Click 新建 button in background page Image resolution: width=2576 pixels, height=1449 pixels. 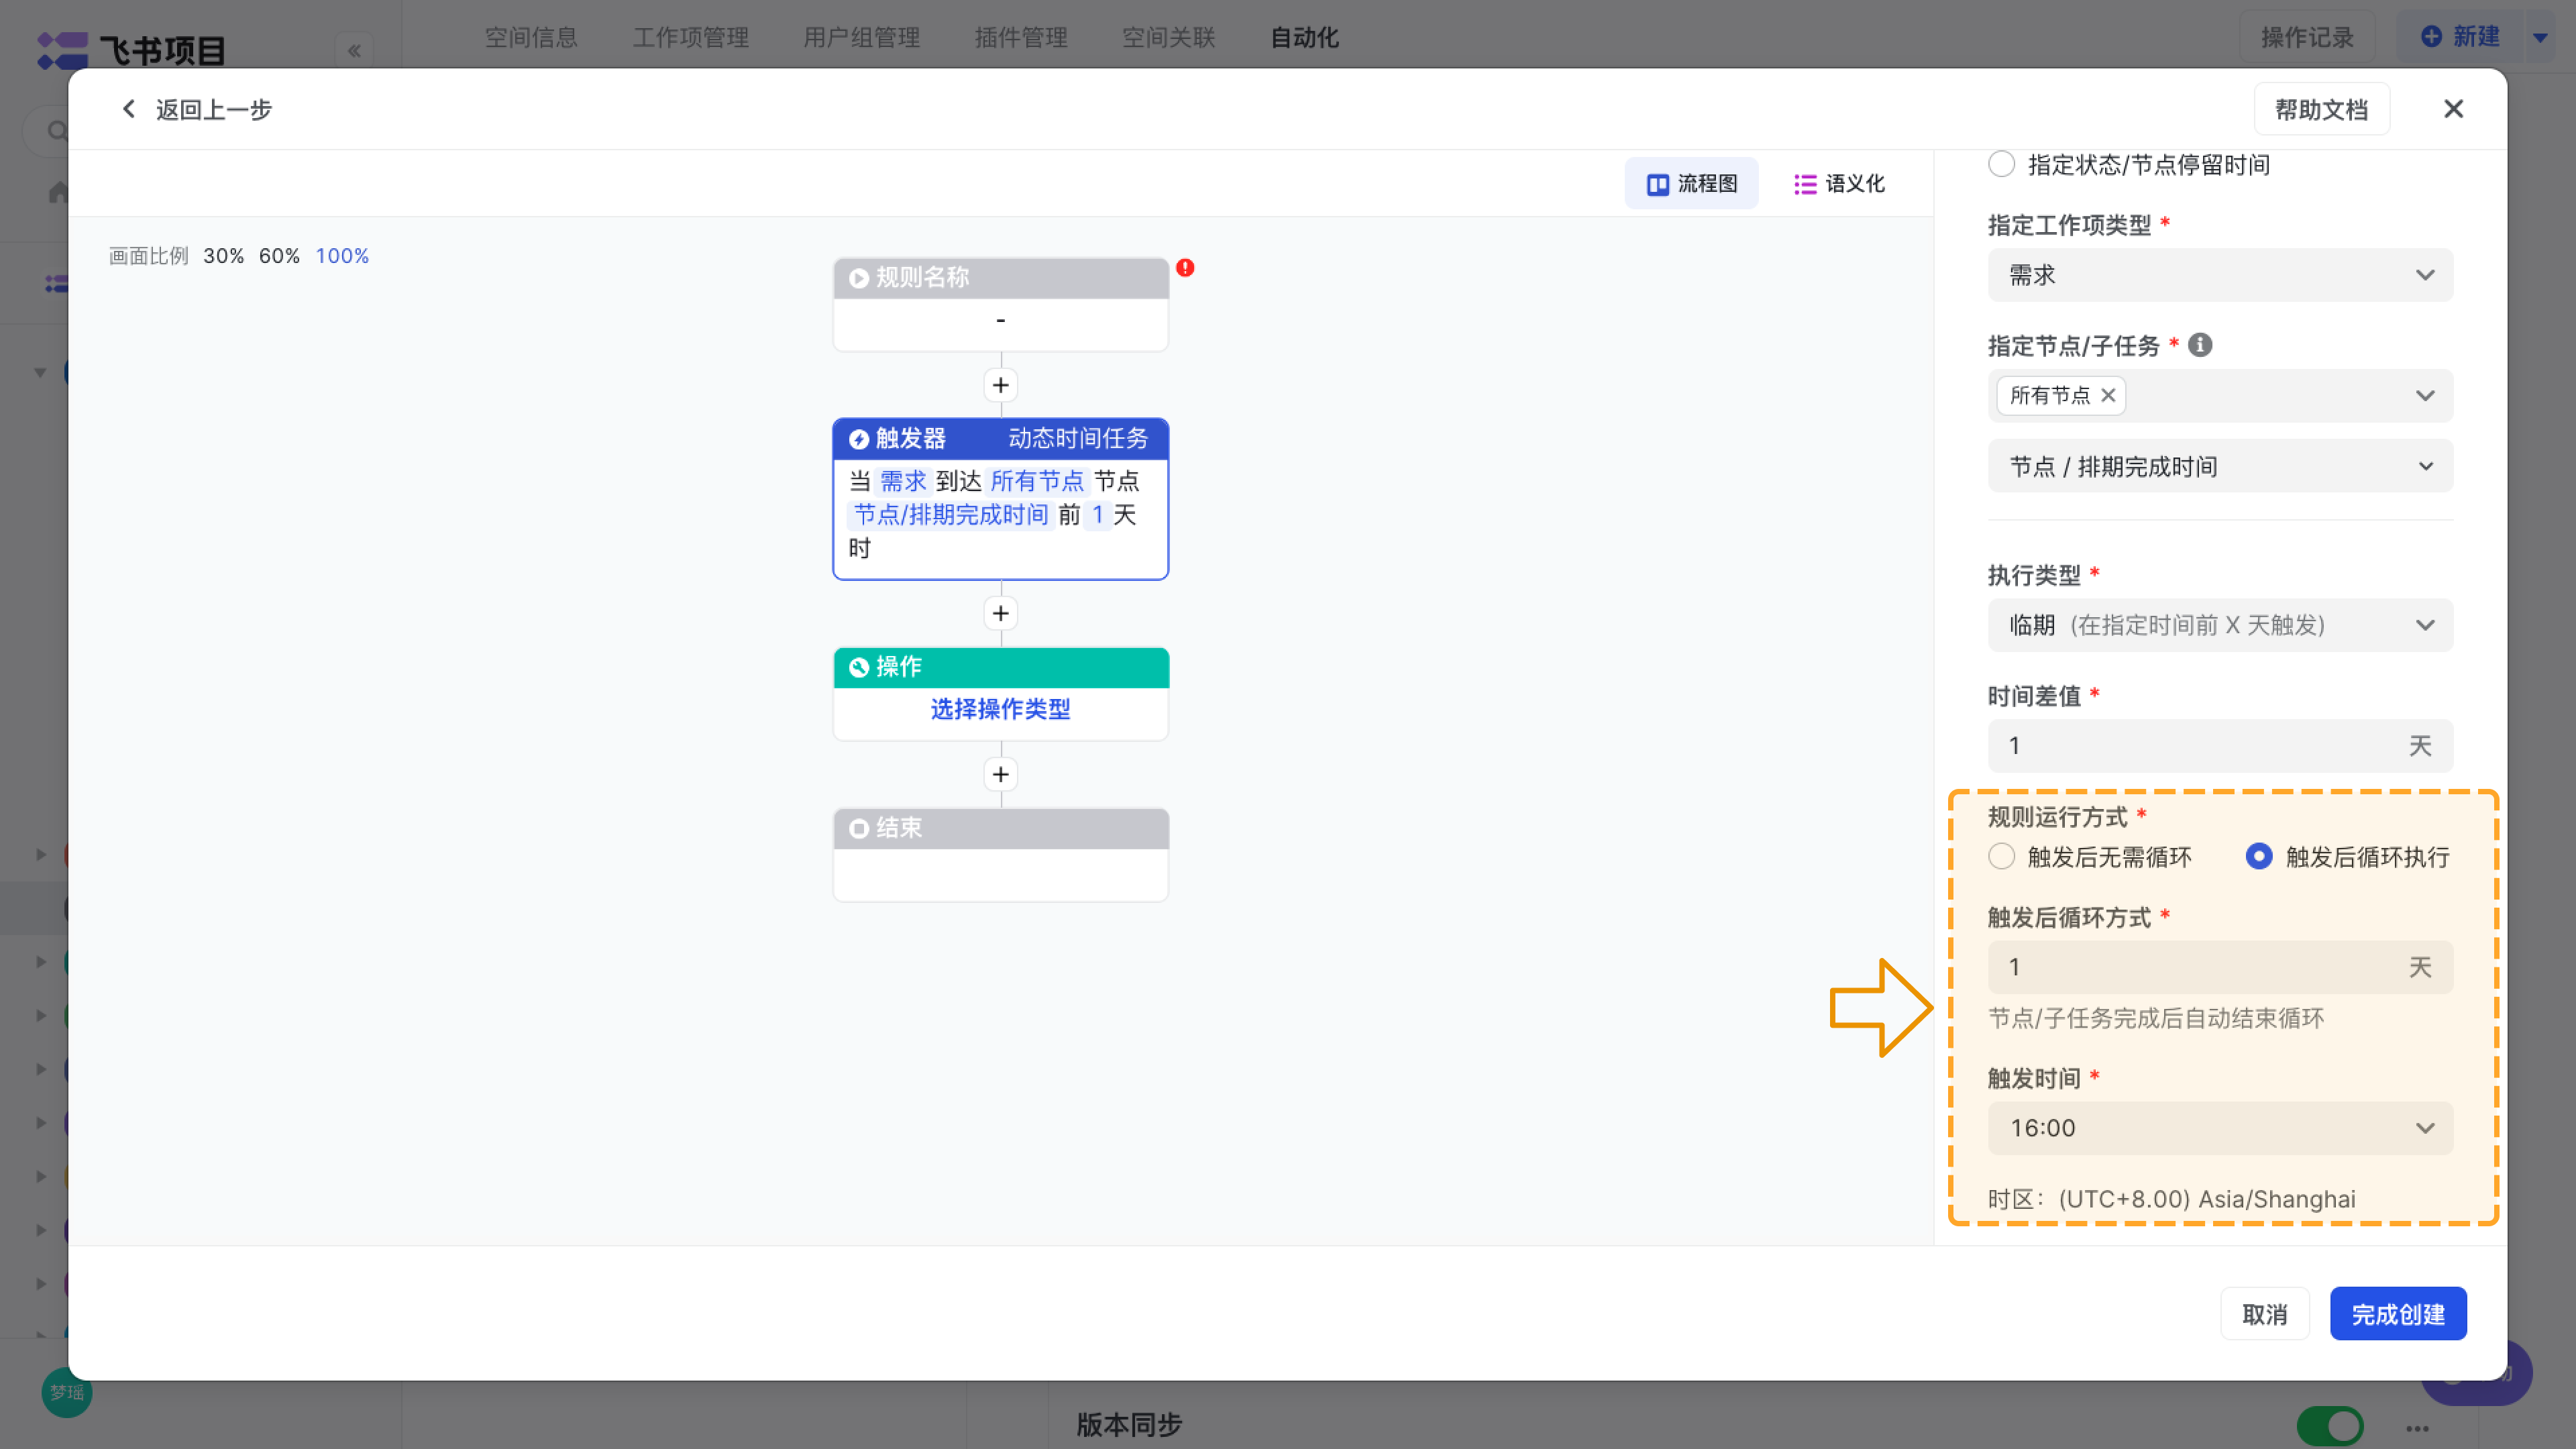(x=2461, y=37)
